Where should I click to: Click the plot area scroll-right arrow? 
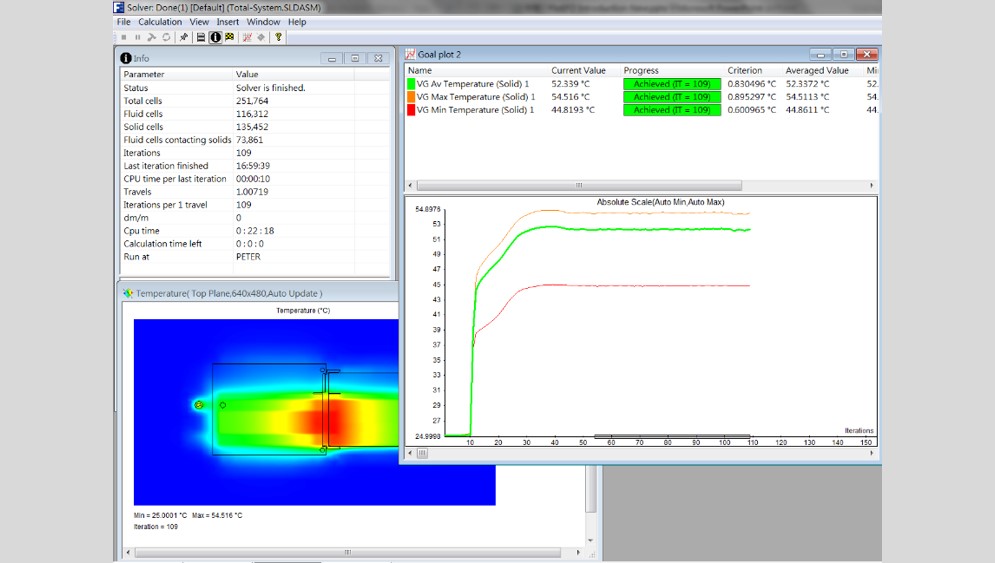click(871, 453)
